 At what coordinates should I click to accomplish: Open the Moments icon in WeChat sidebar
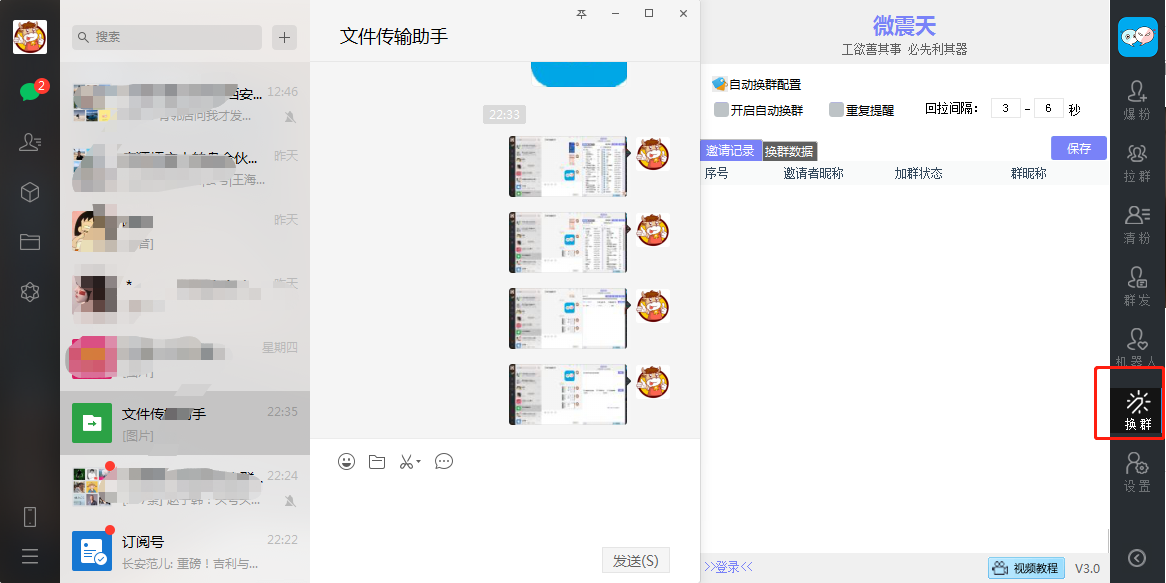coord(30,292)
